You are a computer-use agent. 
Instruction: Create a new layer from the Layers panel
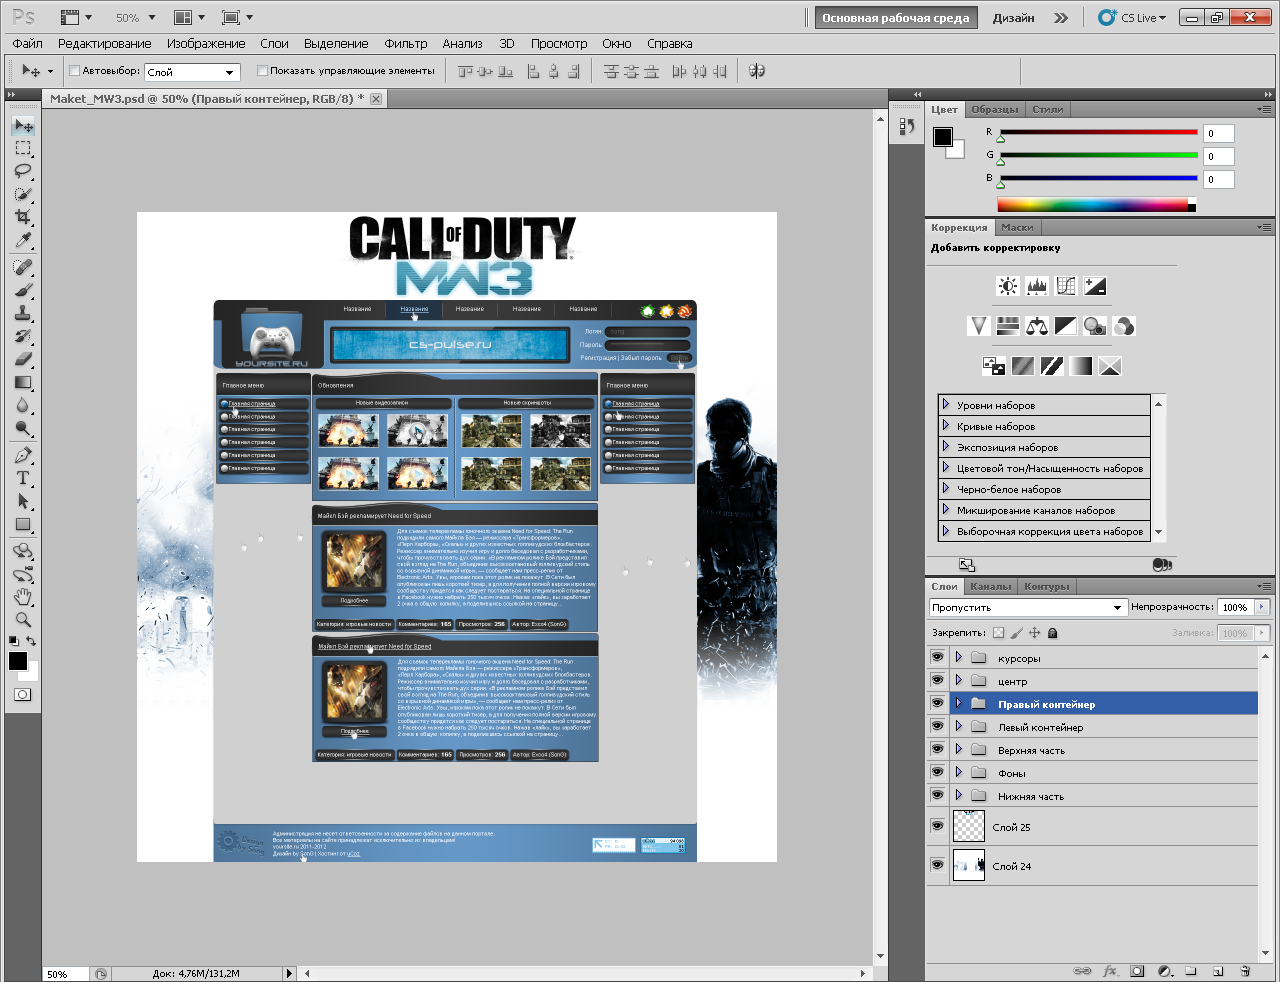click(x=1218, y=971)
